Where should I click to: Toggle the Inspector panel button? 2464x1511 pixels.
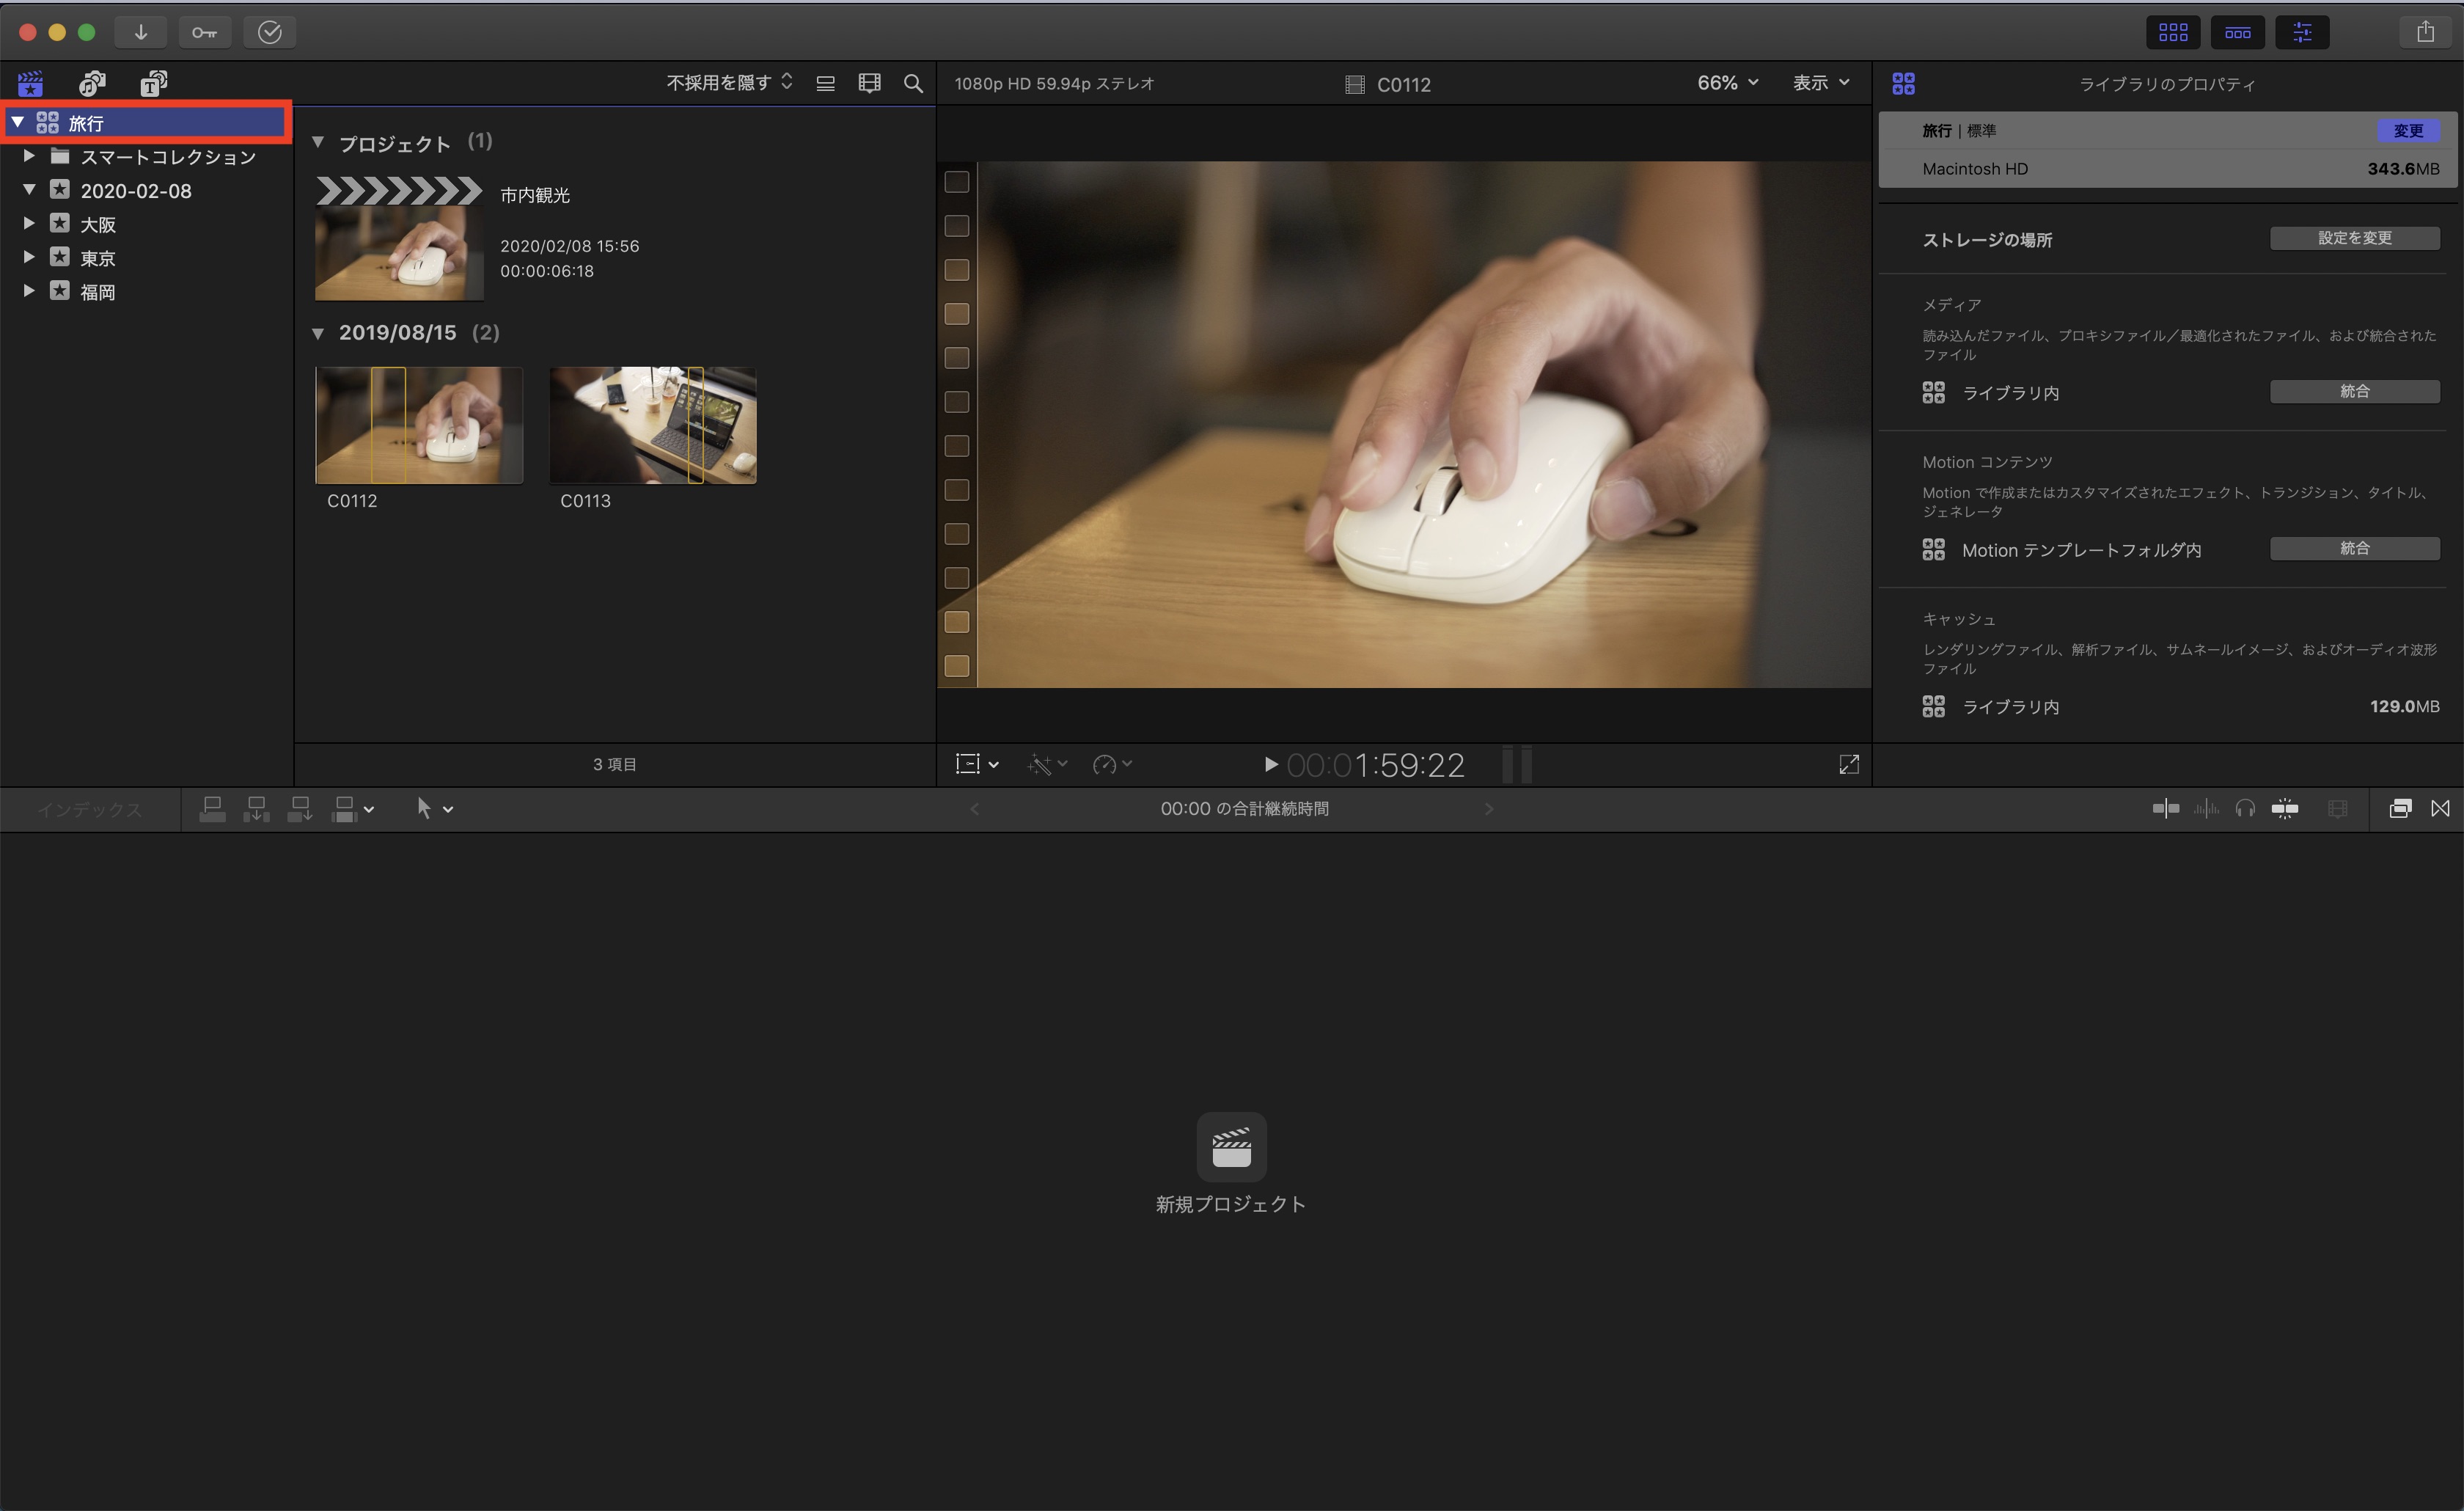pos(2302,32)
